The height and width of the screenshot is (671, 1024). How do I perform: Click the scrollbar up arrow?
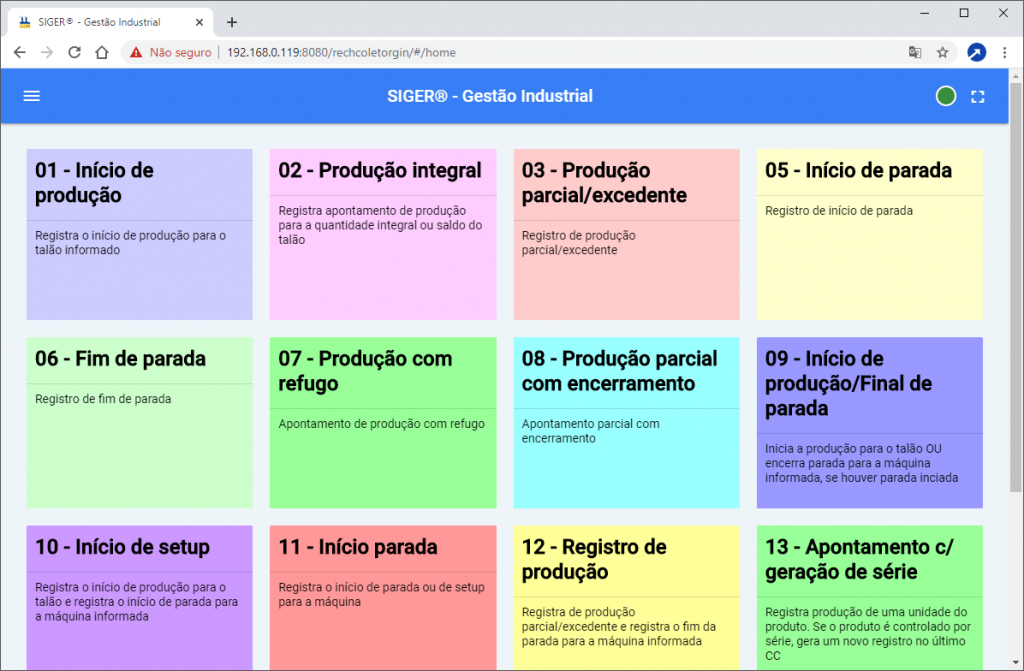tap(1016, 76)
